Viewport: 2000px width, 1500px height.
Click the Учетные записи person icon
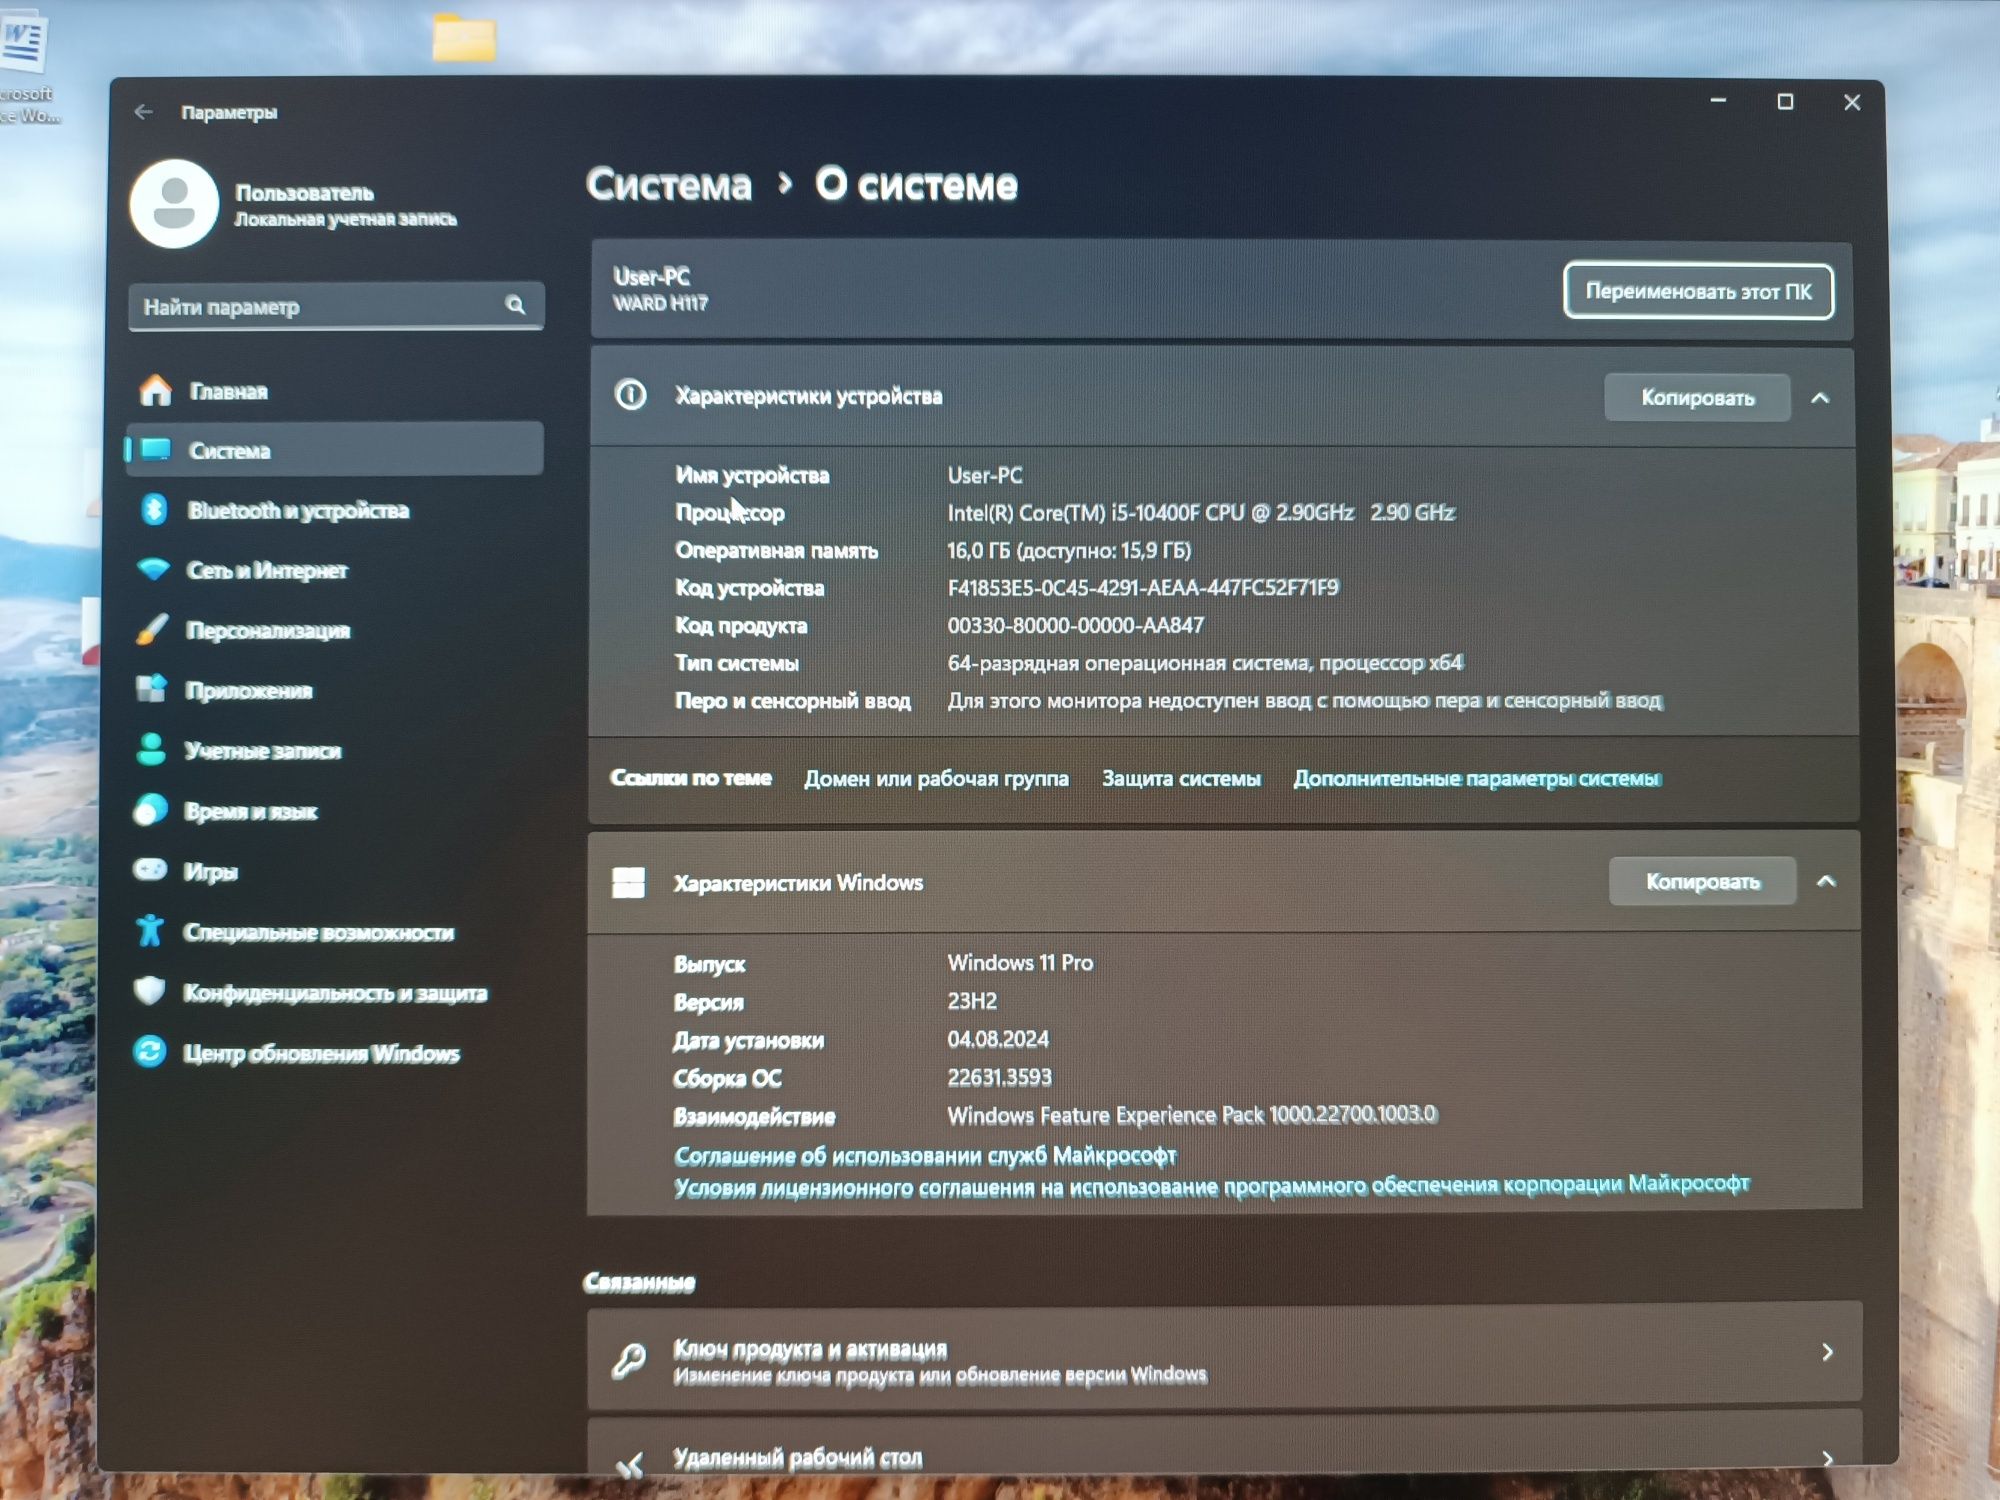[x=151, y=749]
